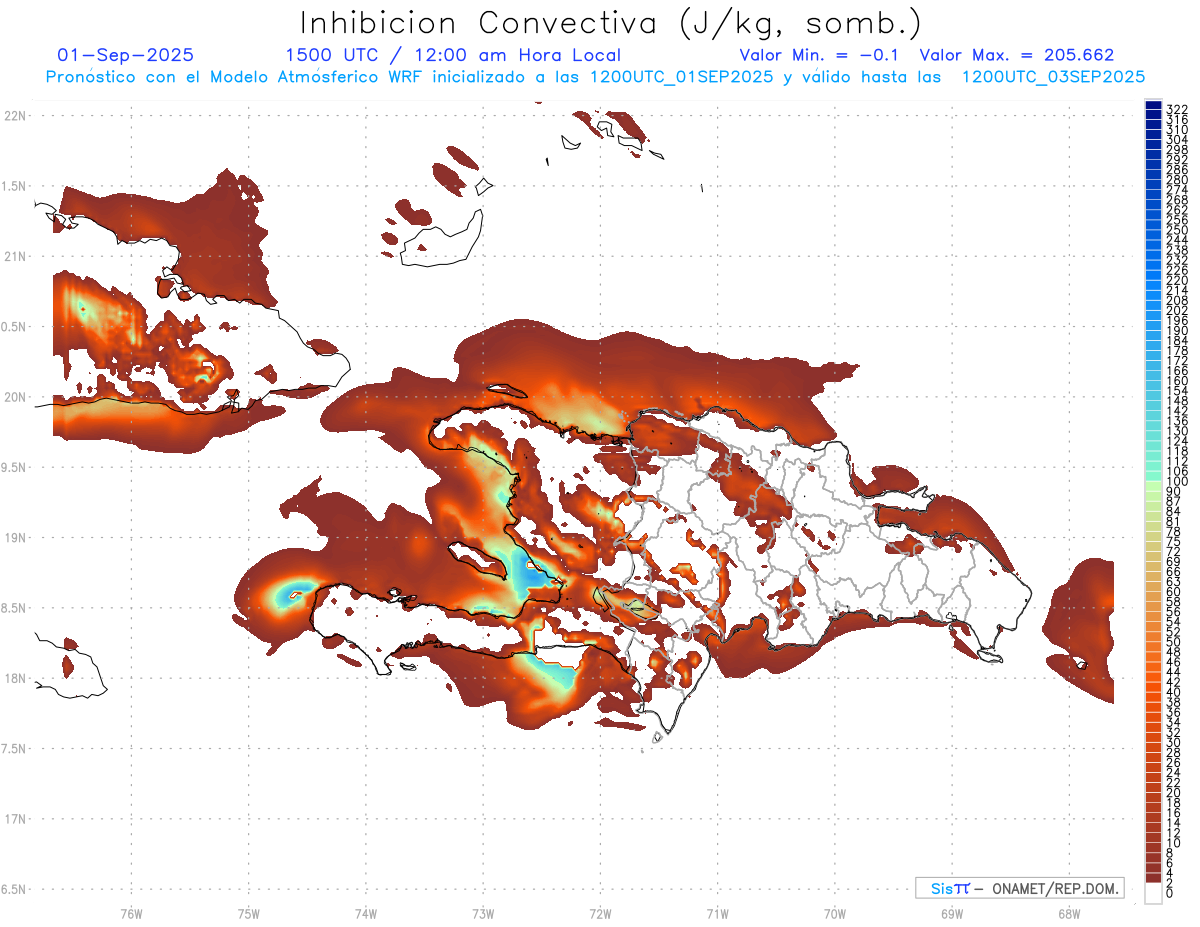Click the '20N' latitude label
The height and width of the screenshot is (927, 1200).
click(15, 397)
